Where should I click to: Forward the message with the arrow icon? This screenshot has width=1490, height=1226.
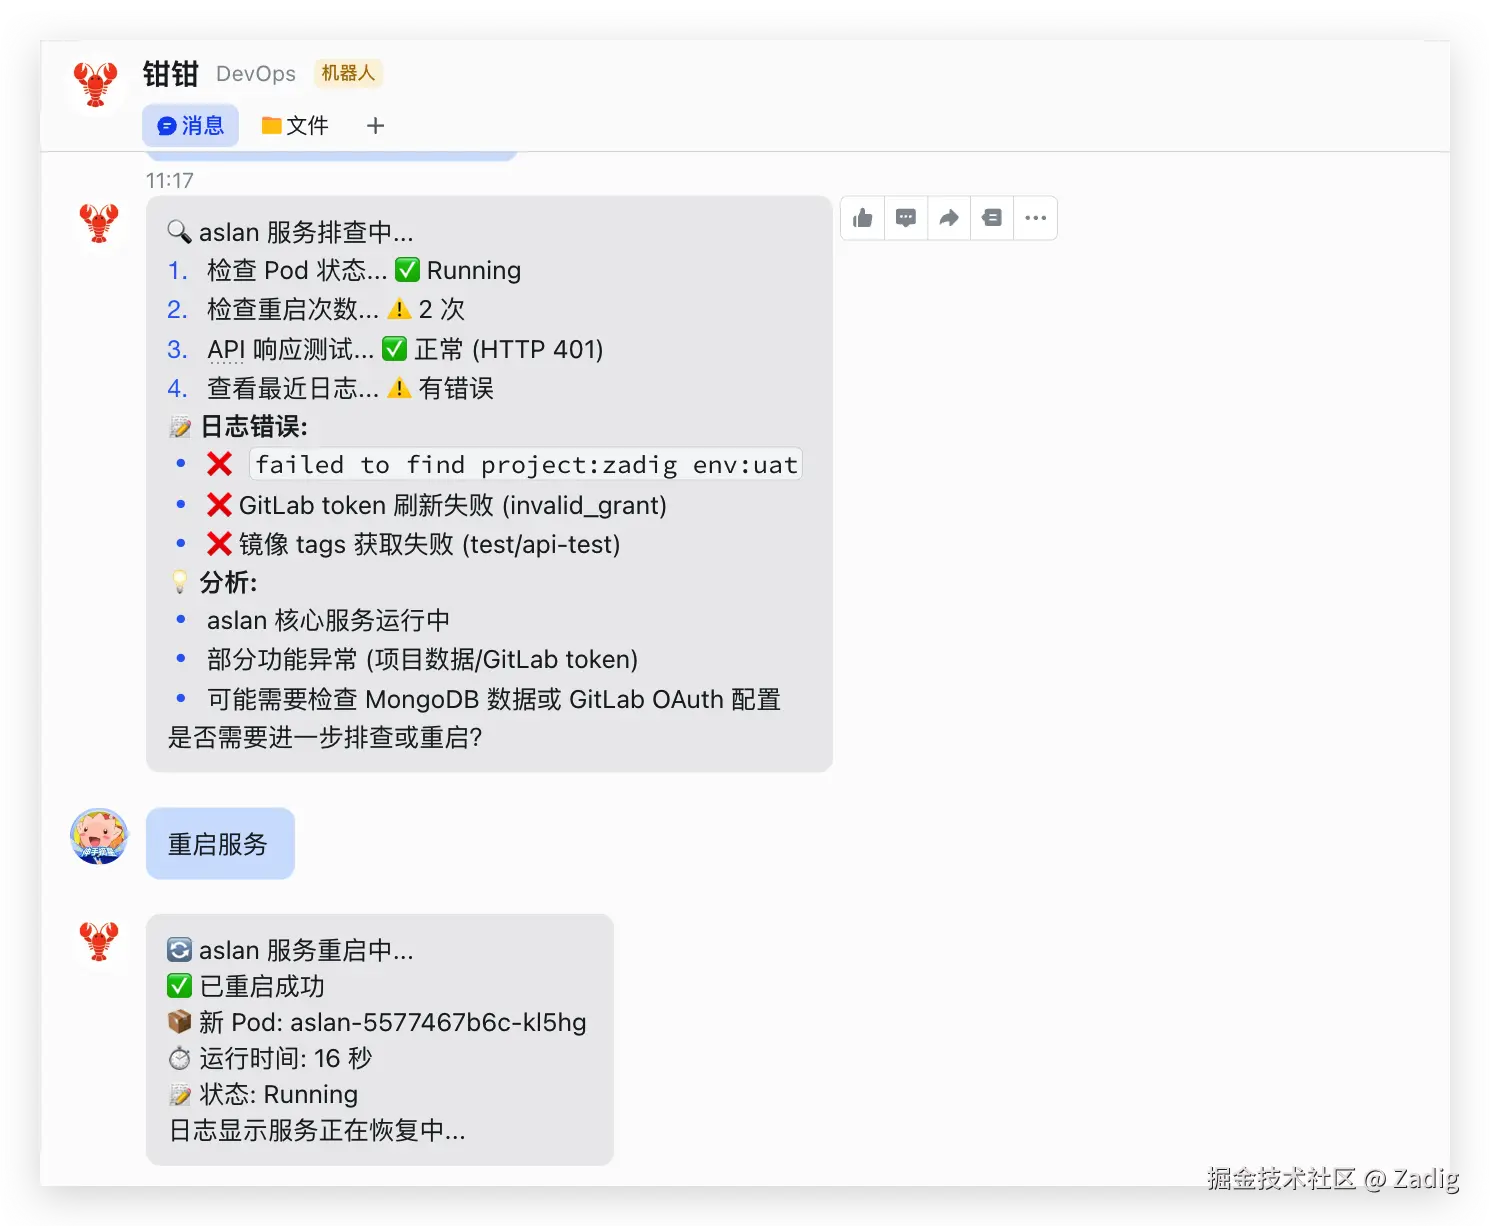coord(949,218)
